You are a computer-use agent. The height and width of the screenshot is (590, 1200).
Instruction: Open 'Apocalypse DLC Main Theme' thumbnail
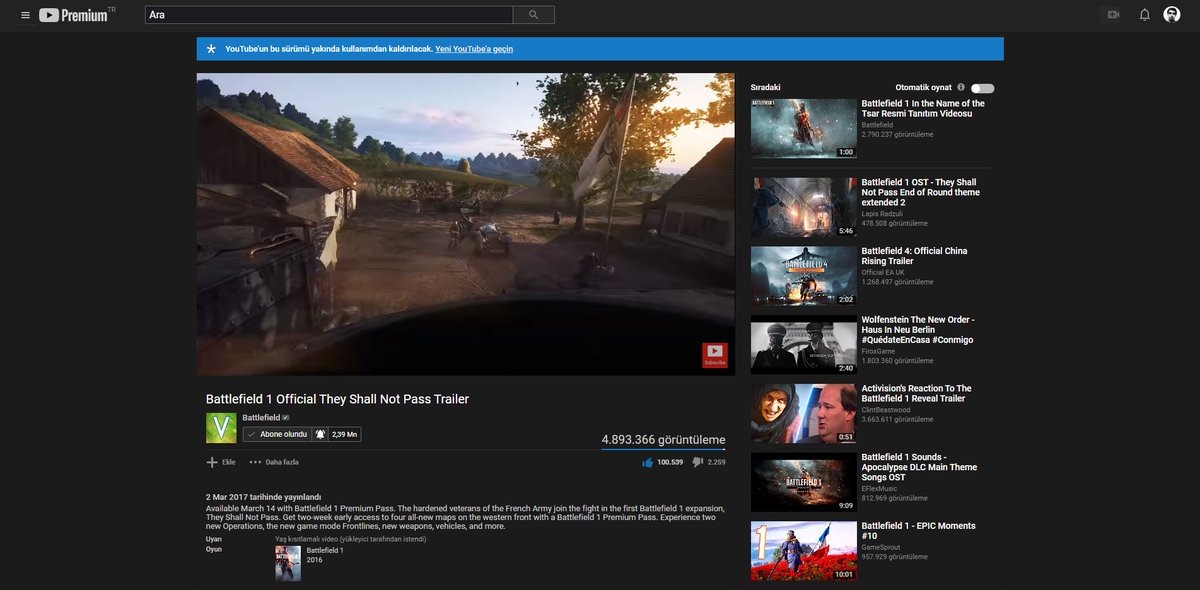coord(804,482)
